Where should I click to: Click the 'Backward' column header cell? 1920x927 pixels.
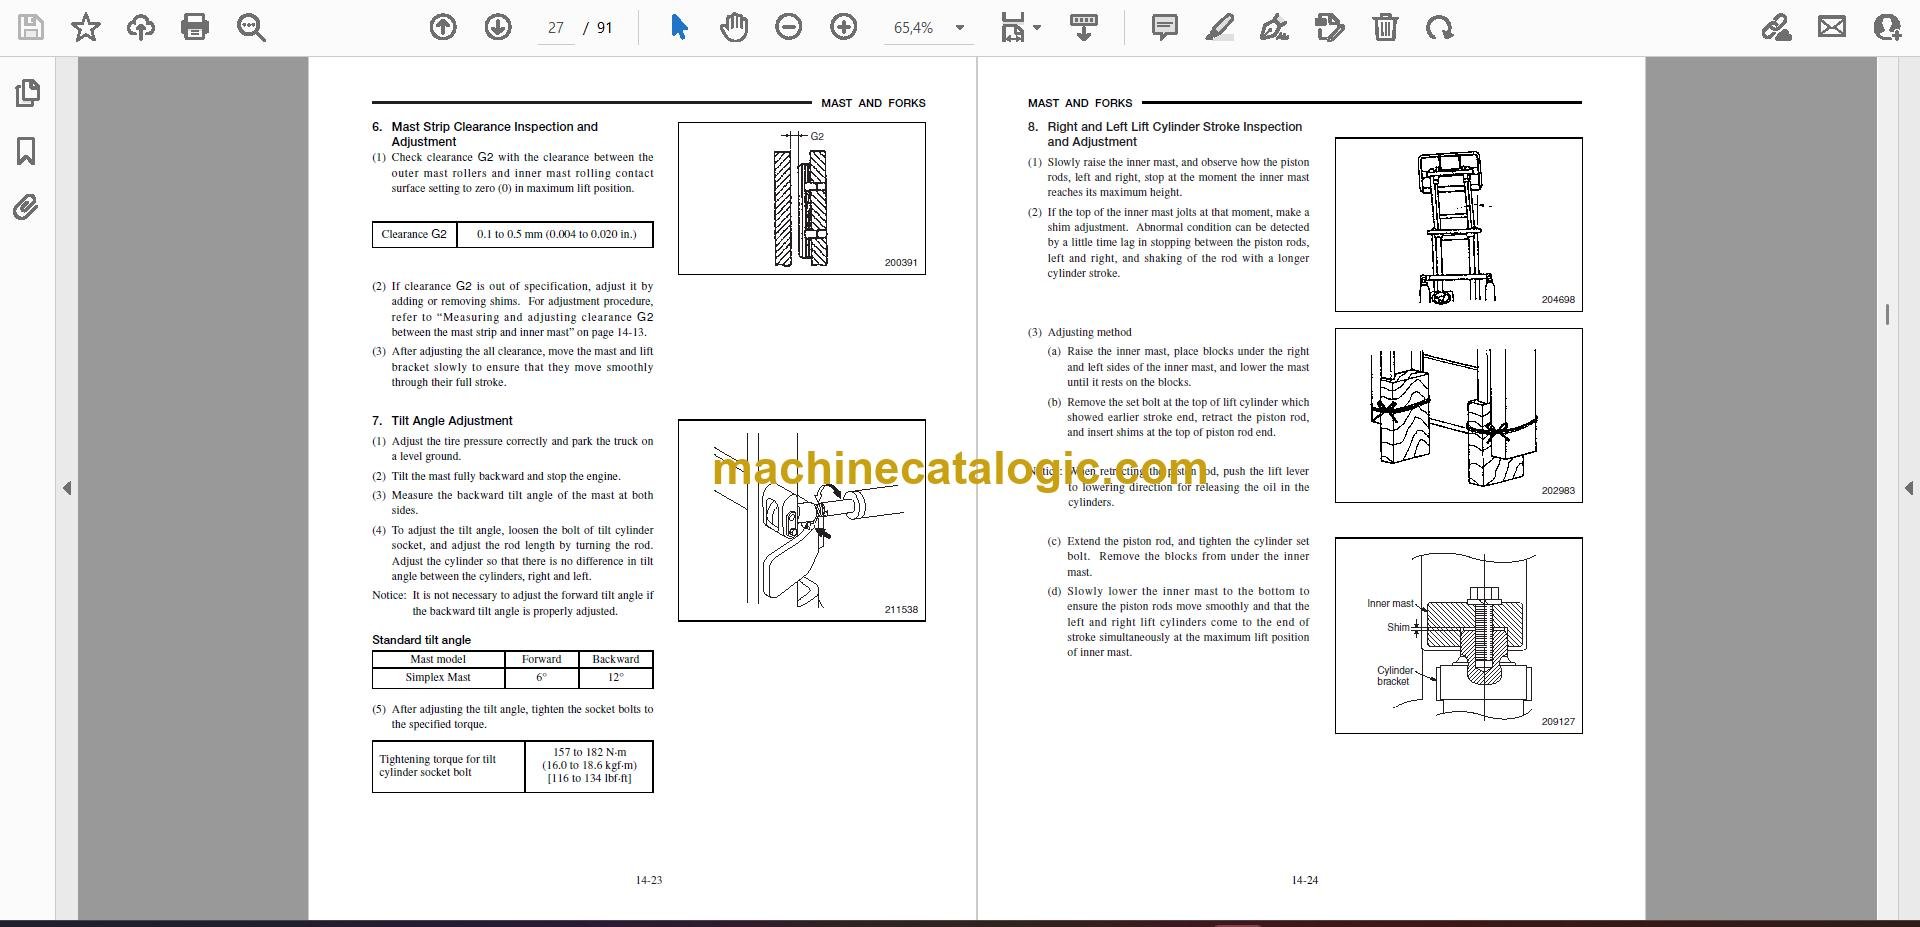pyautogui.click(x=616, y=659)
